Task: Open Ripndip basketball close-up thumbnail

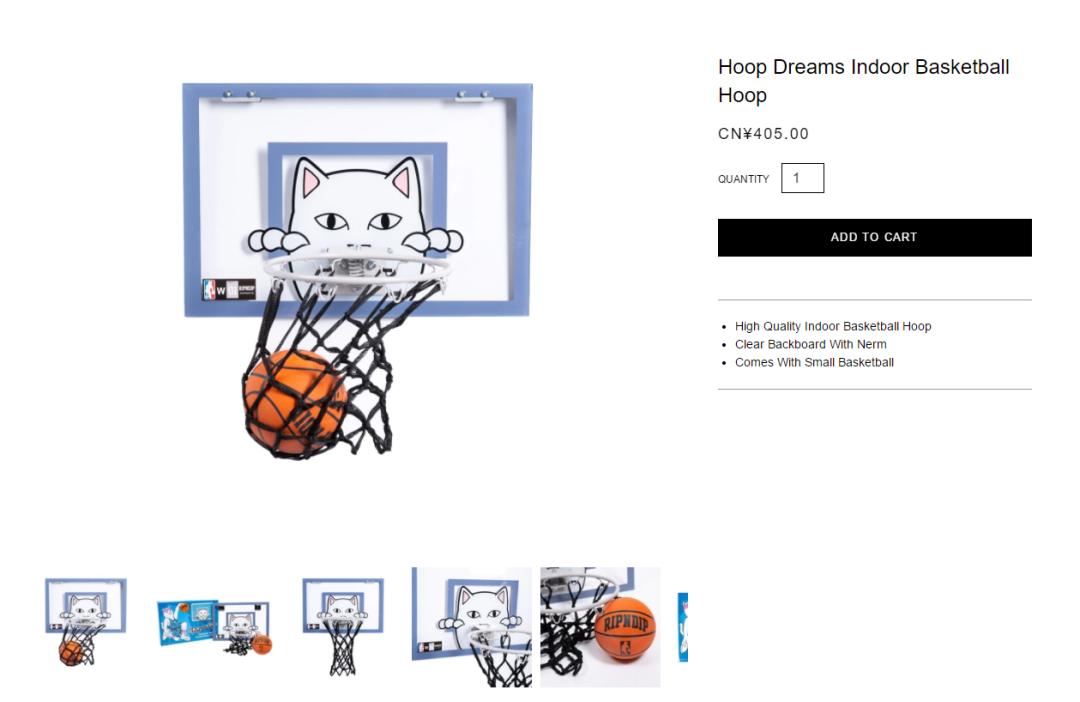Action: [x=600, y=627]
